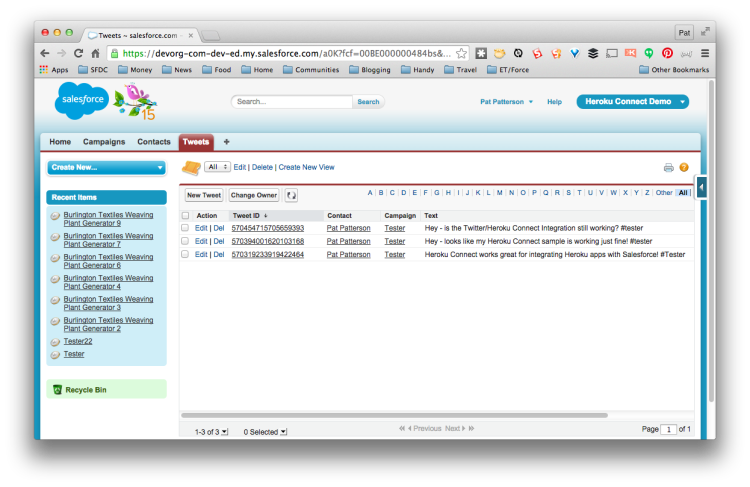Bookmark this page with the star icon
Screen dimensions: 750x487
click(x=461, y=53)
